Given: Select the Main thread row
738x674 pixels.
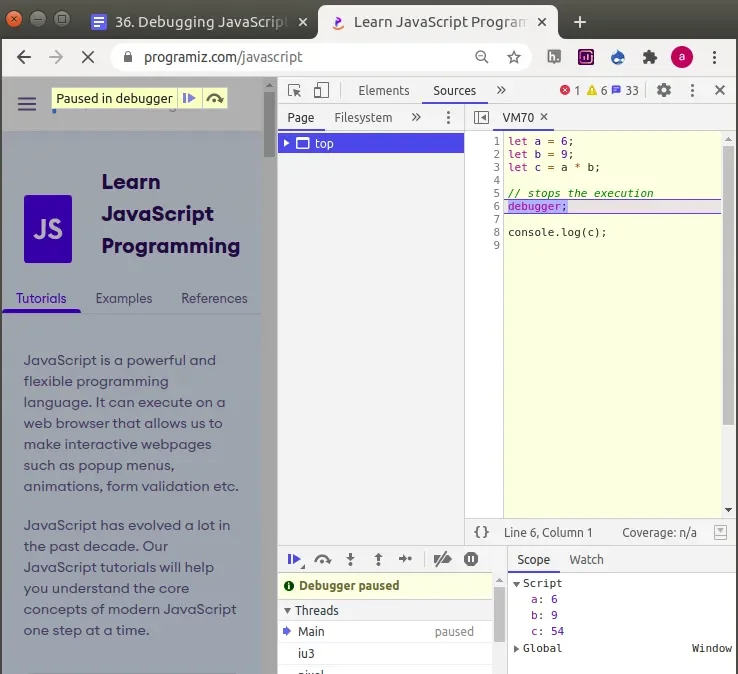Looking at the screenshot, I should (x=385, y=631).
